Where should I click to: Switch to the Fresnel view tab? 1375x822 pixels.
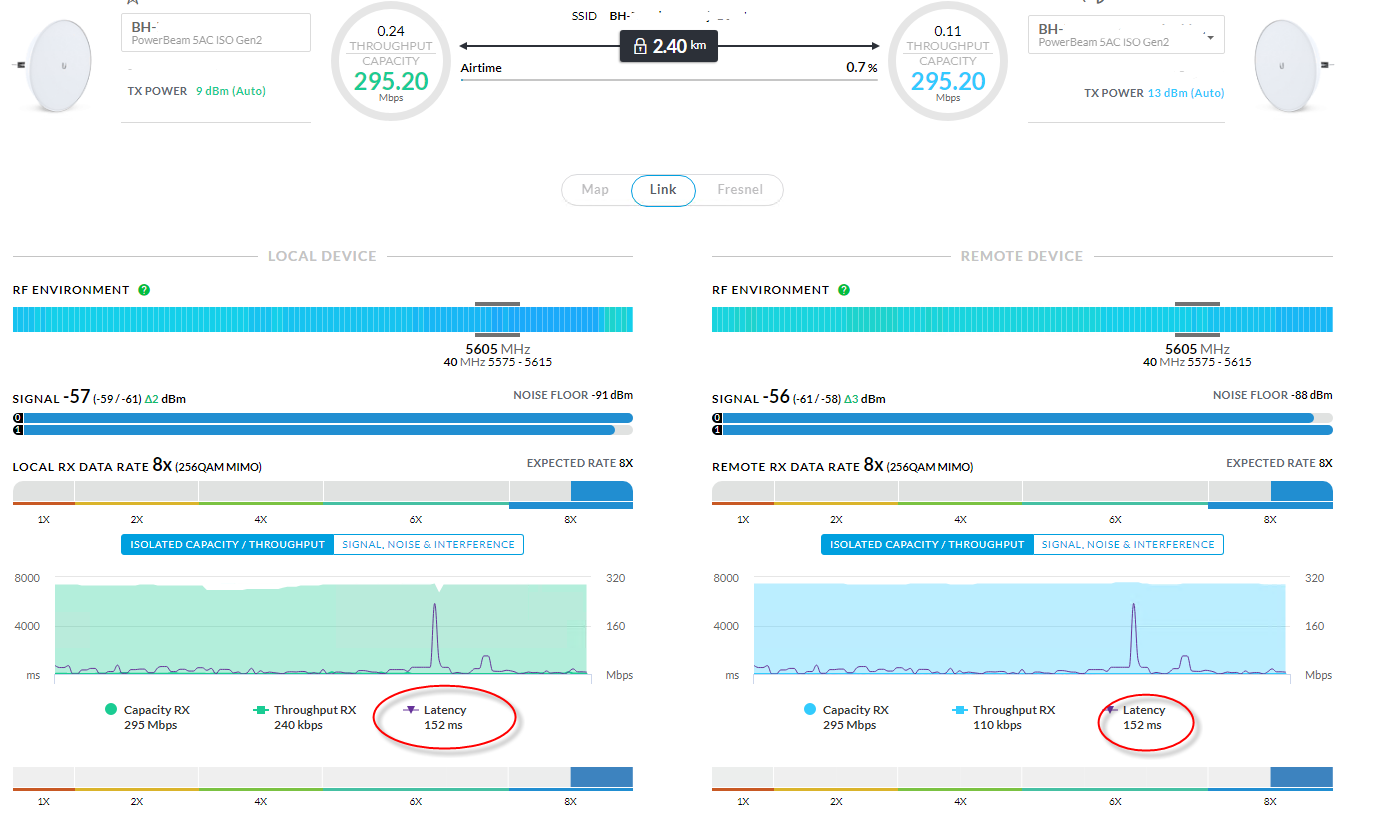pyautogui.click(x=740, y=190)
